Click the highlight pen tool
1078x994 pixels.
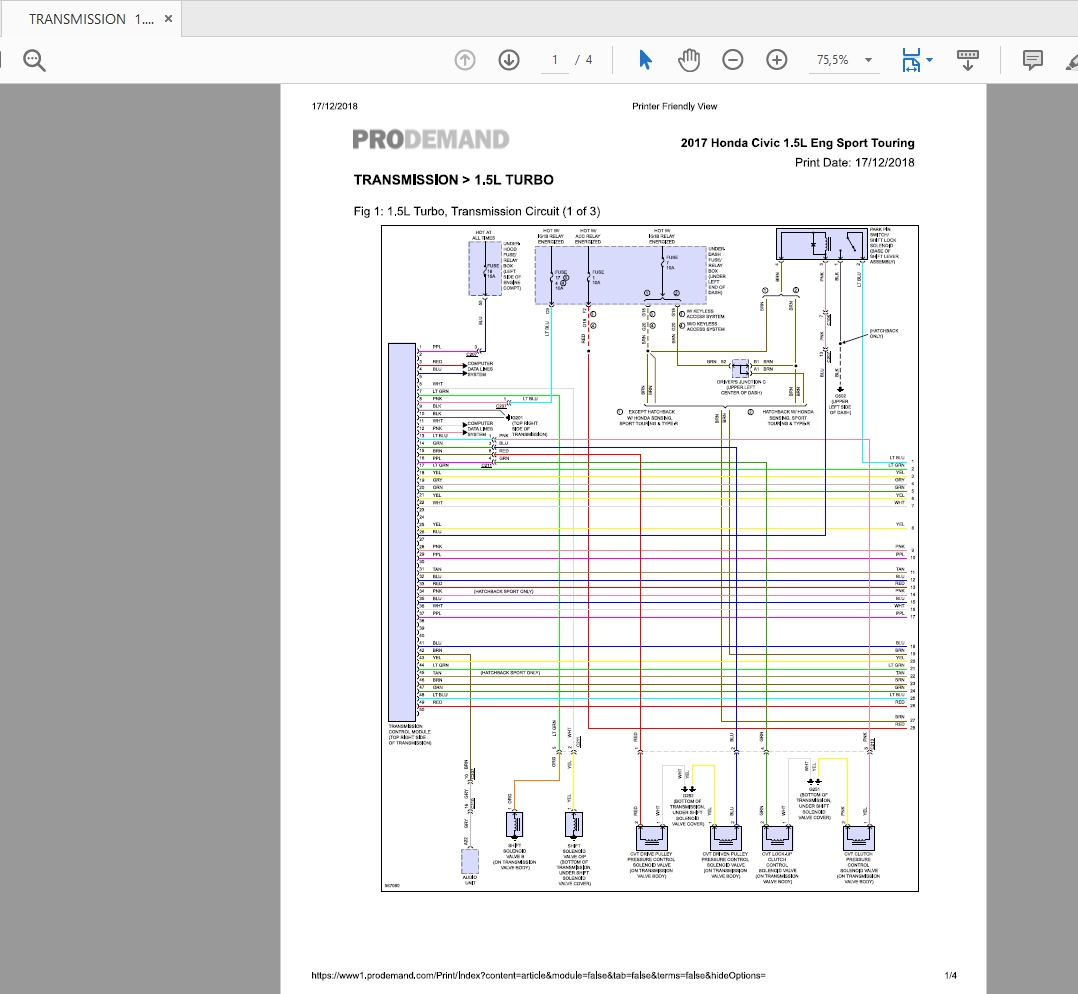[1071, 60]
